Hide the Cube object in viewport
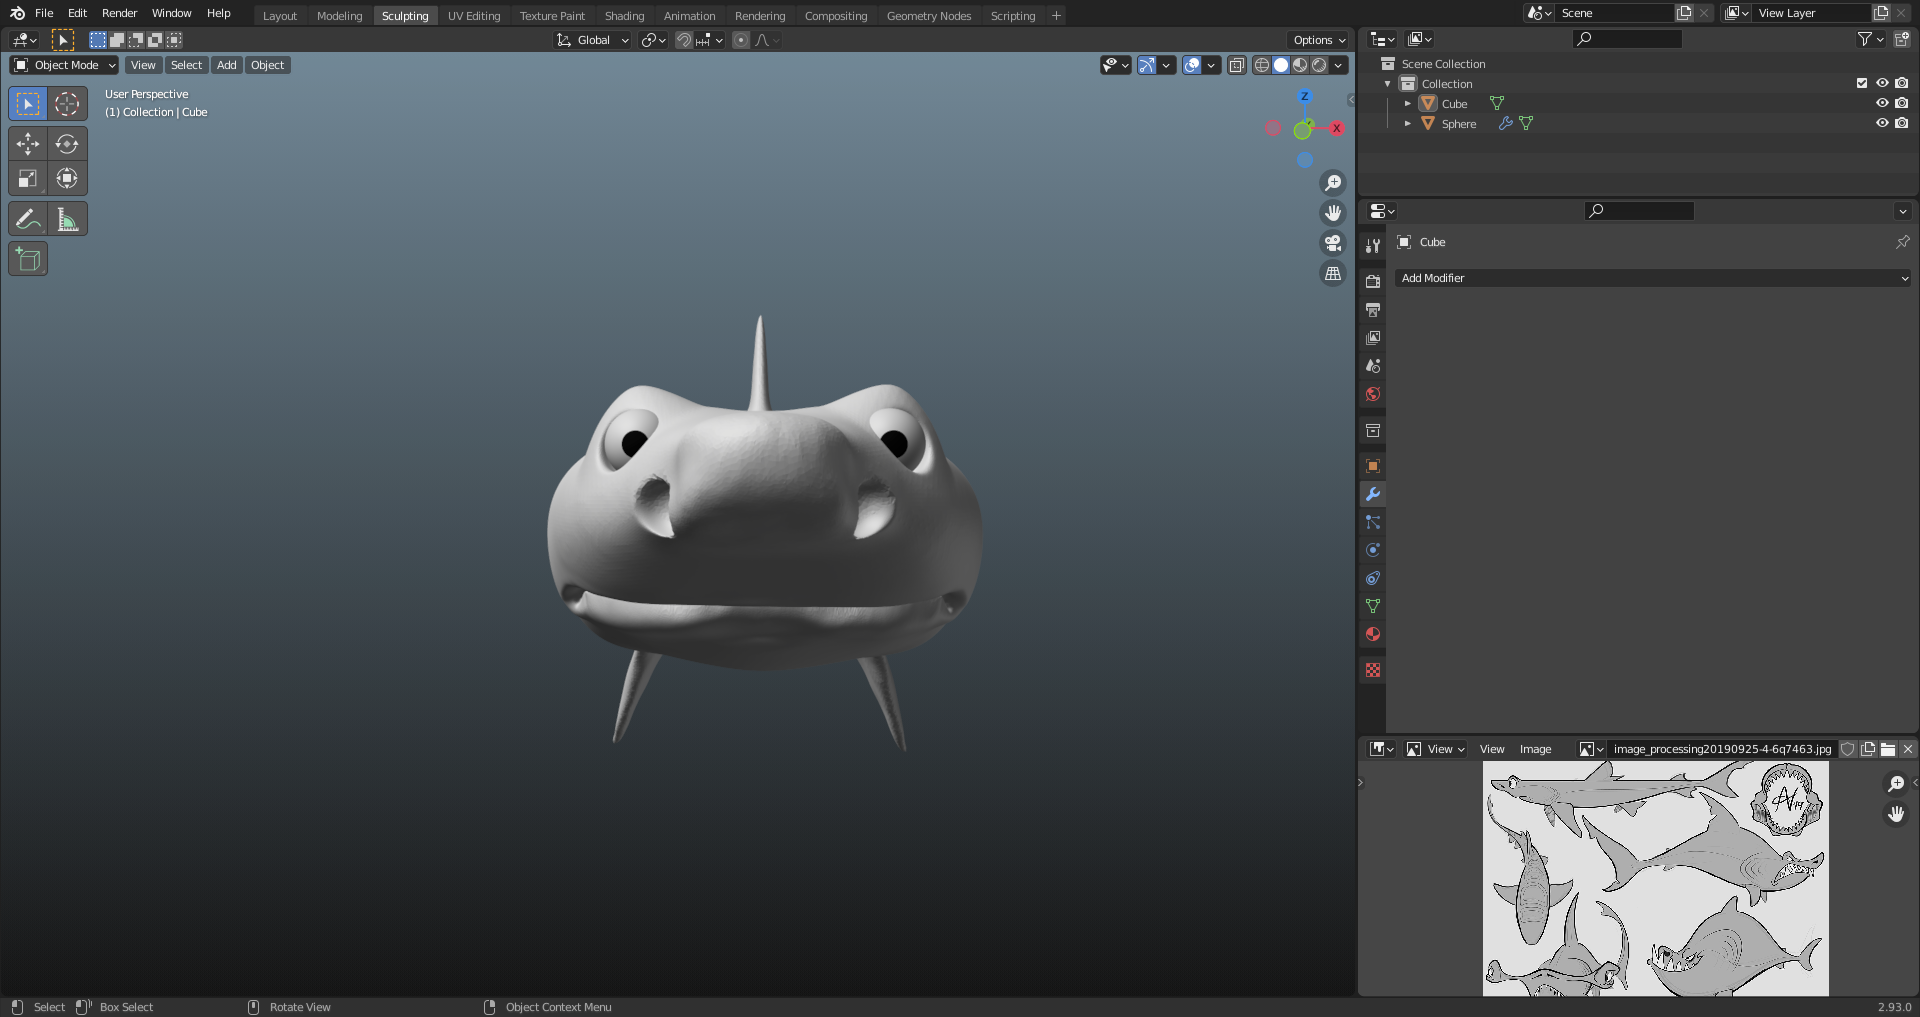 point(1882,103)
